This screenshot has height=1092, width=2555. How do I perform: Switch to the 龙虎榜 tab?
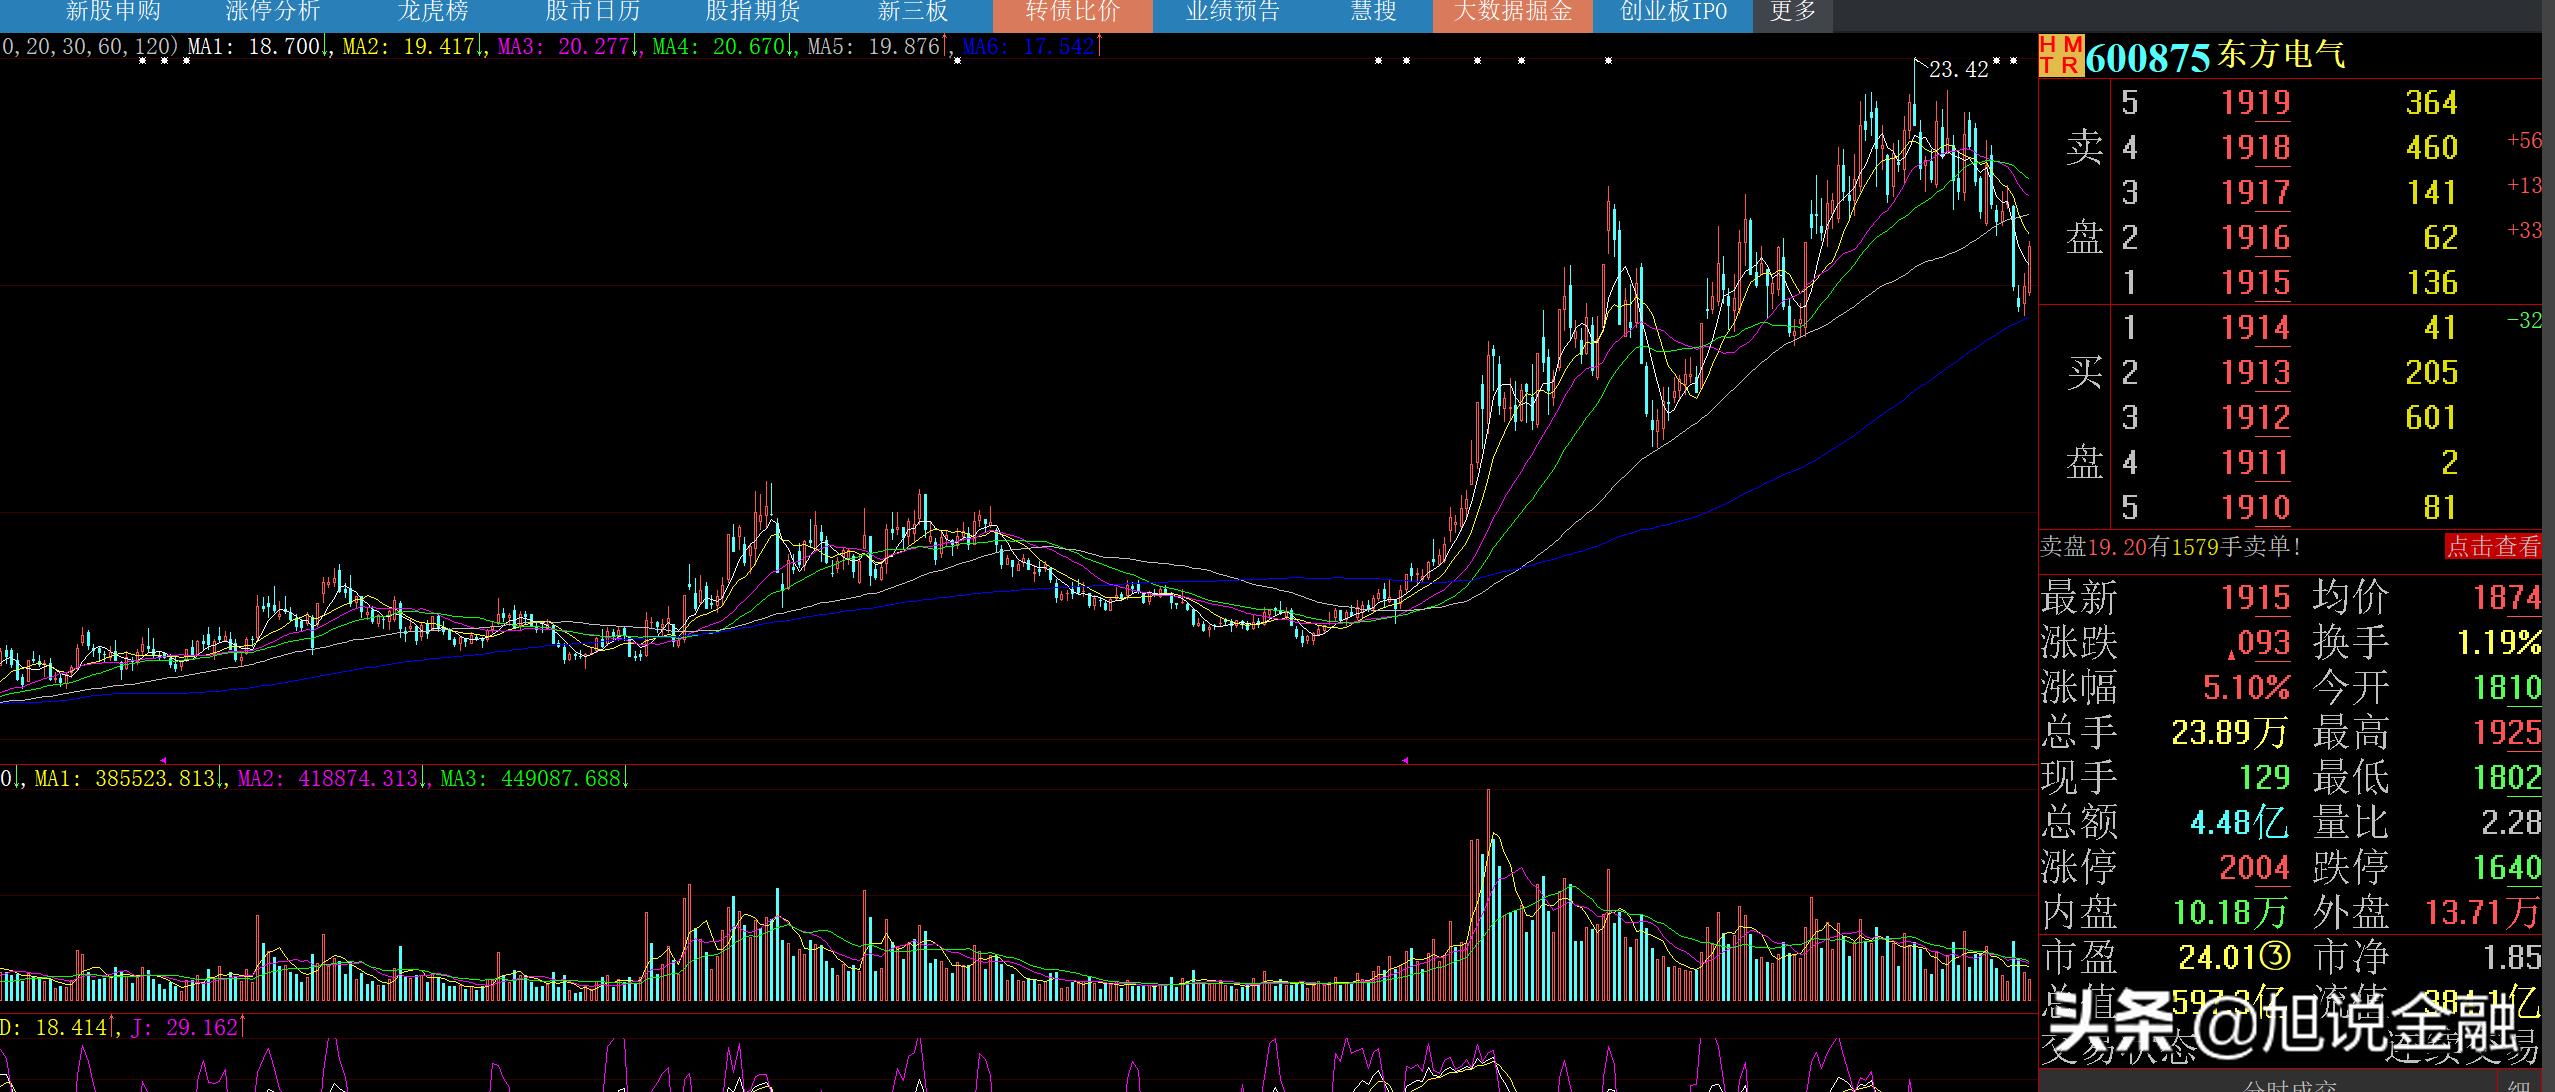[x=432, y=12]
